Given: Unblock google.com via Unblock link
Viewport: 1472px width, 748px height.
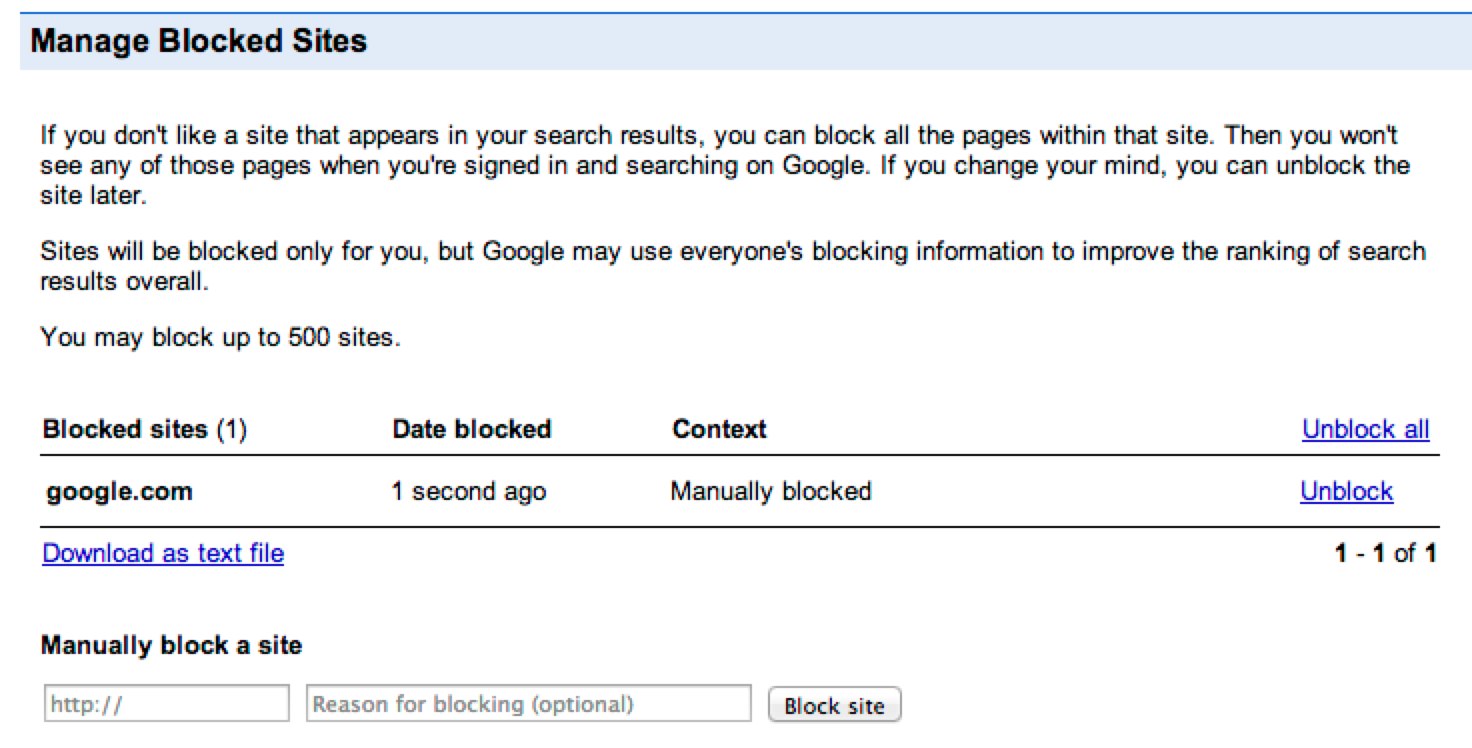Looking at the screenshot, I should tap(1346, 491).
